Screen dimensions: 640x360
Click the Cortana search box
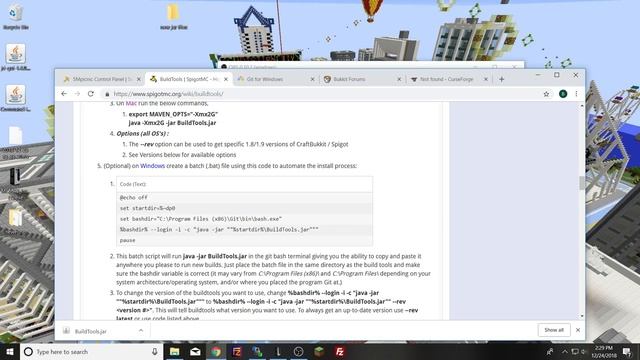point(91,351)
